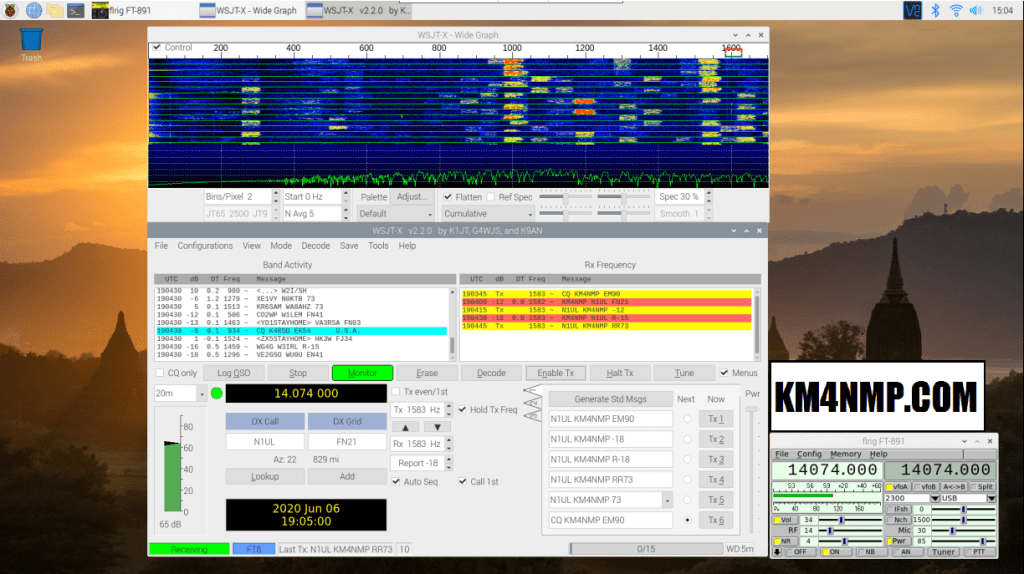
Task: Enable the CQ only checkbox
Action: (x=161, y=373)
